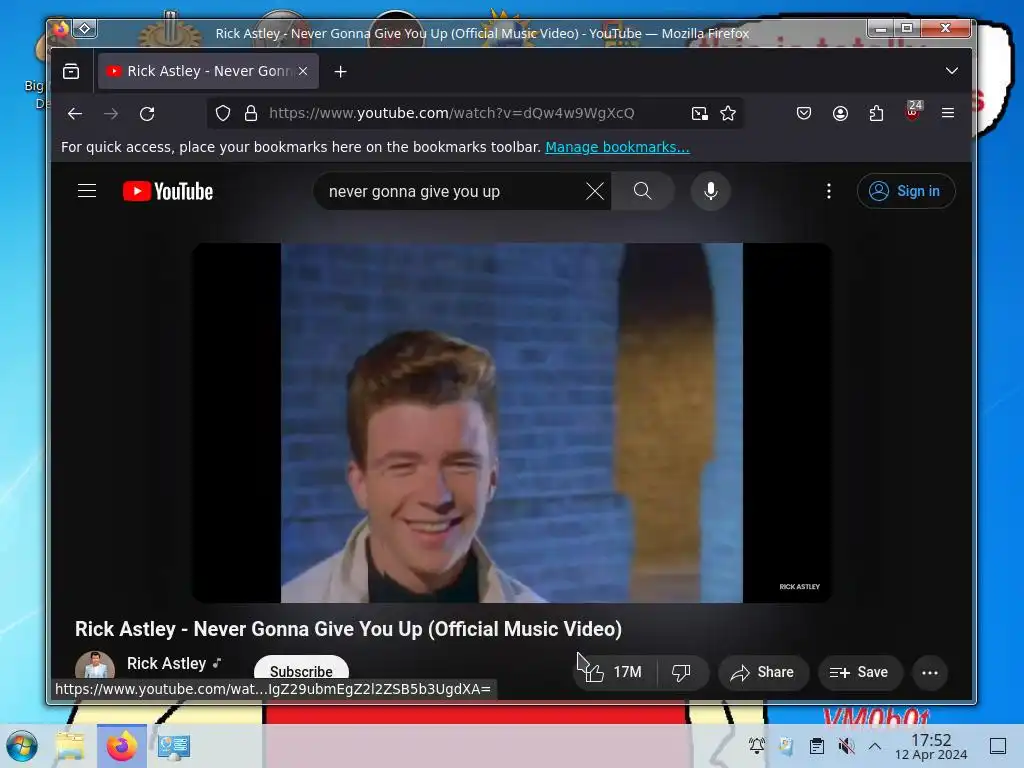Open the Pocket save icon
Screen dimensions: 1024x768
tap(804, 114)
